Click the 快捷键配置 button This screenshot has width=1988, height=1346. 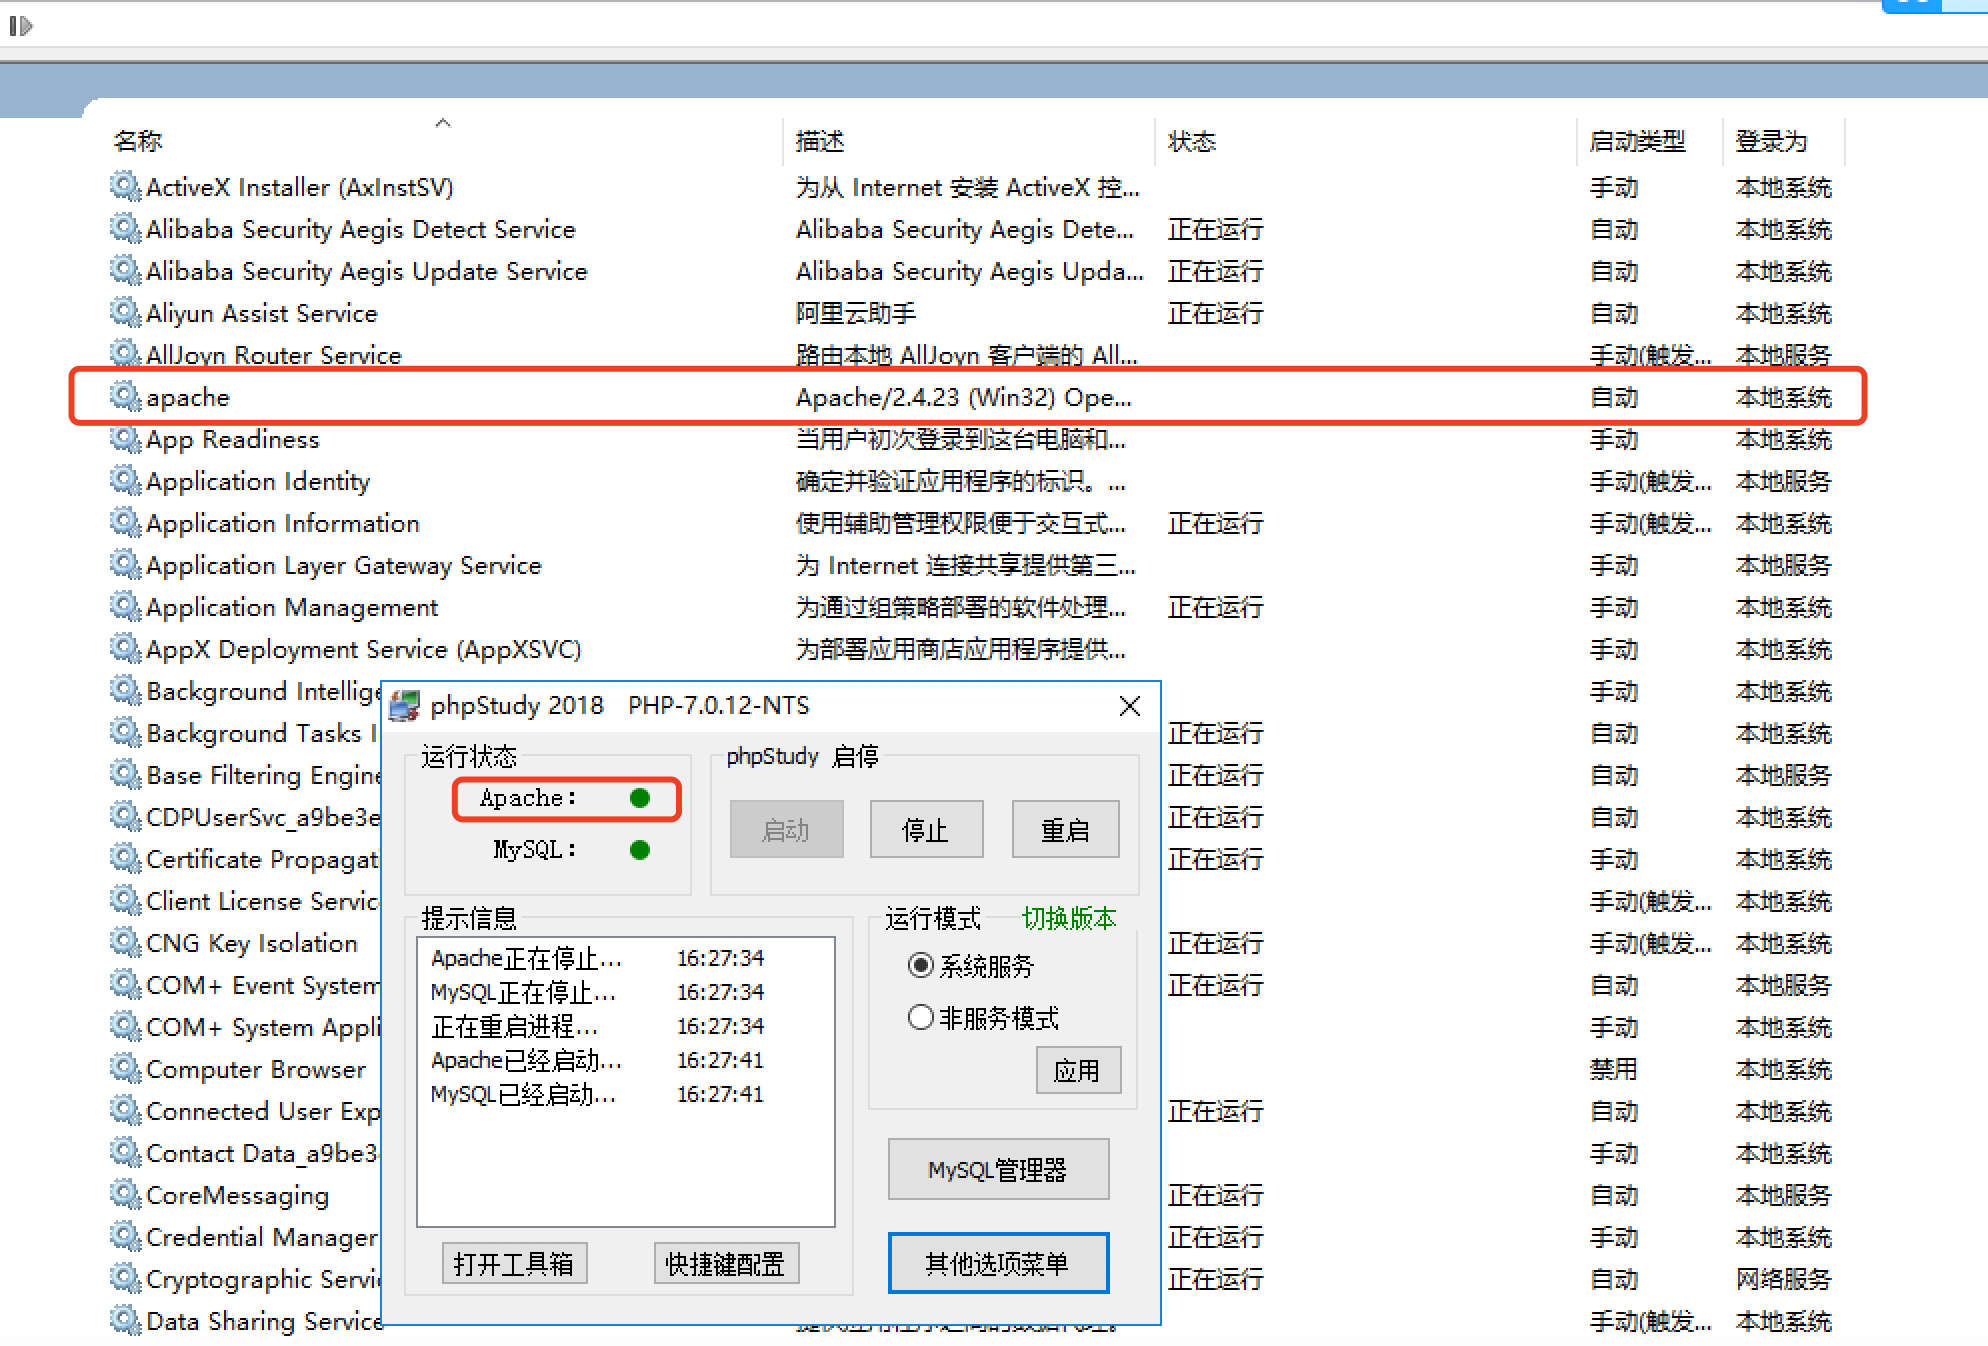pyautogui.click(x=726, y=1264)
